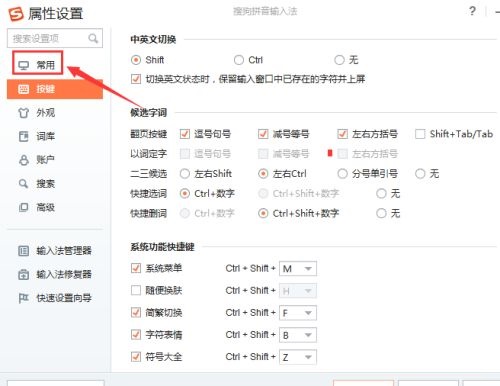Image resolution: width=500 pixels, height=386 pixels.
Task: Open 输入法管理器
Action: pyautogui.click(x=55, y=251)
